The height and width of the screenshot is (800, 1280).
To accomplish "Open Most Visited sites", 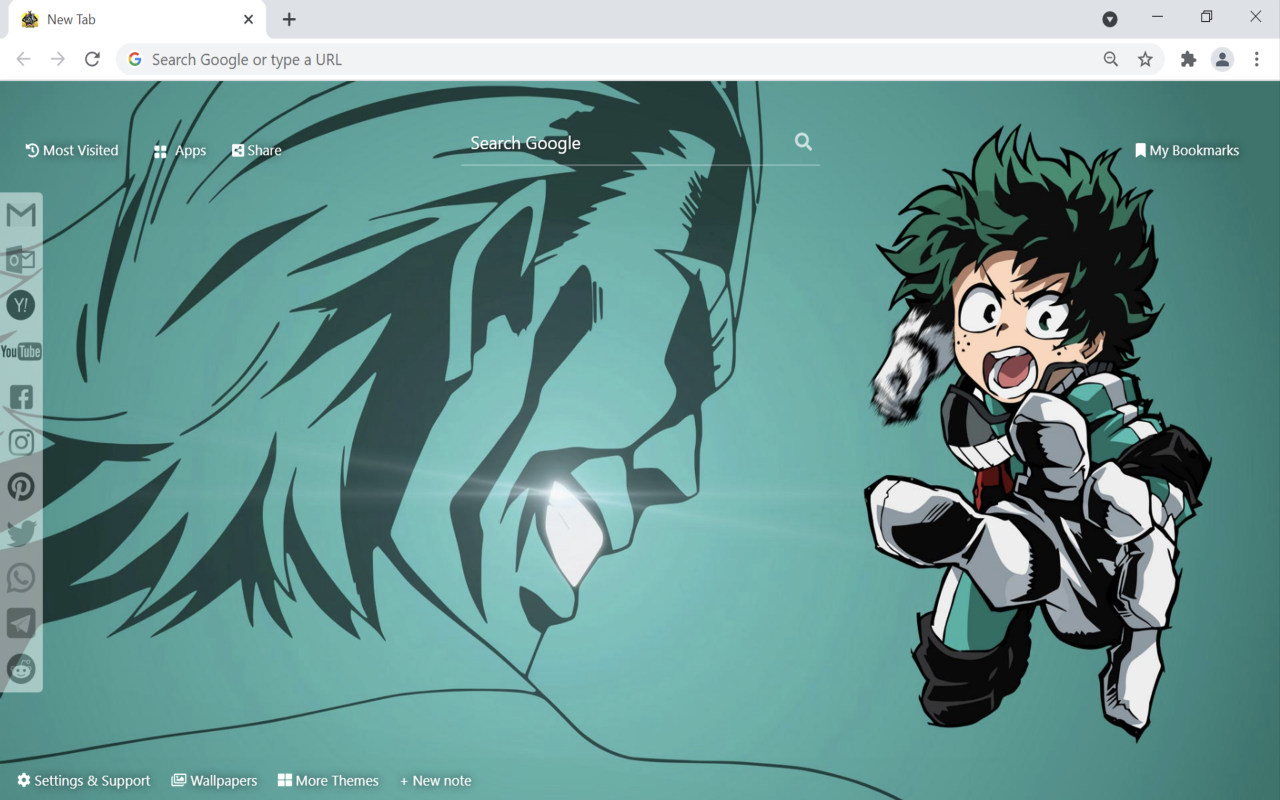I will point(71,150).
